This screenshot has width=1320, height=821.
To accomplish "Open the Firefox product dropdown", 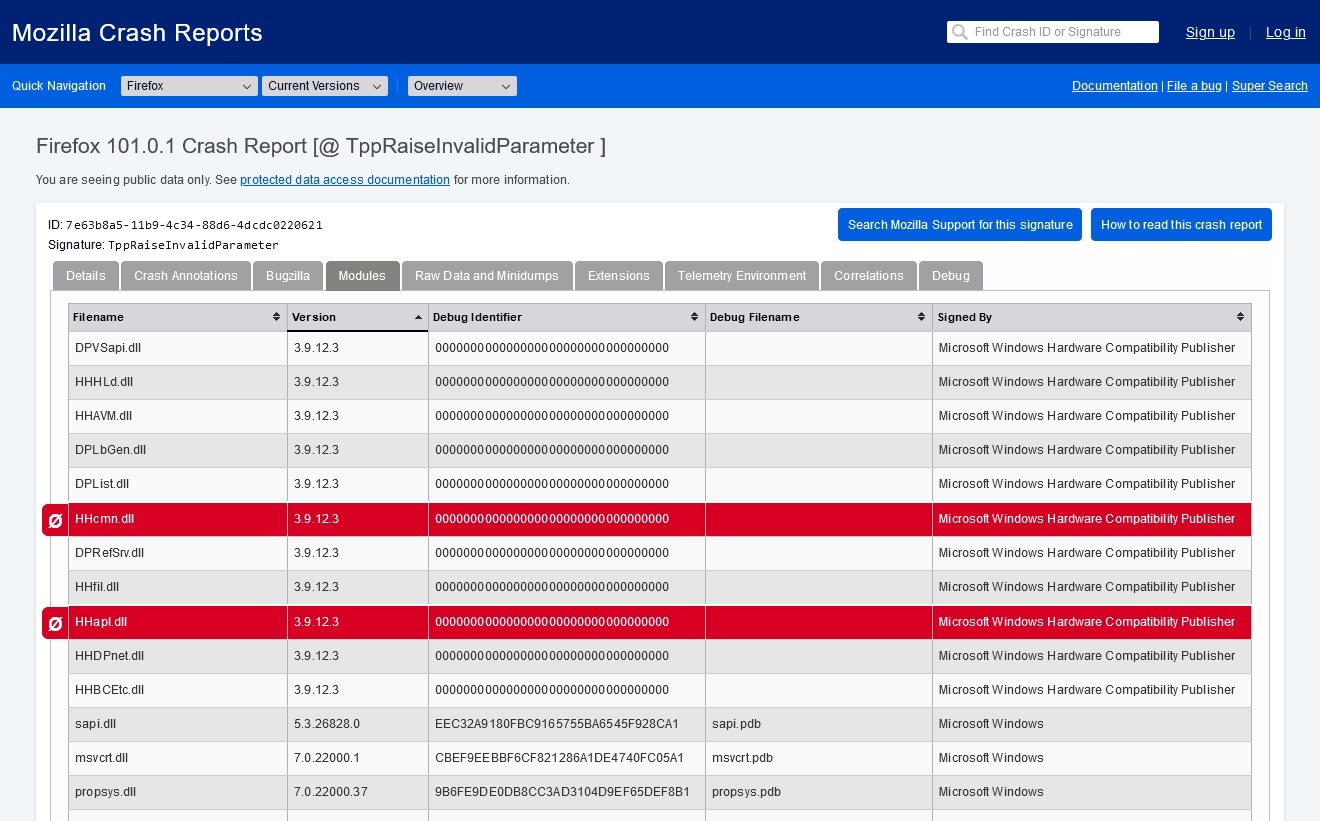I will (189, 86).
